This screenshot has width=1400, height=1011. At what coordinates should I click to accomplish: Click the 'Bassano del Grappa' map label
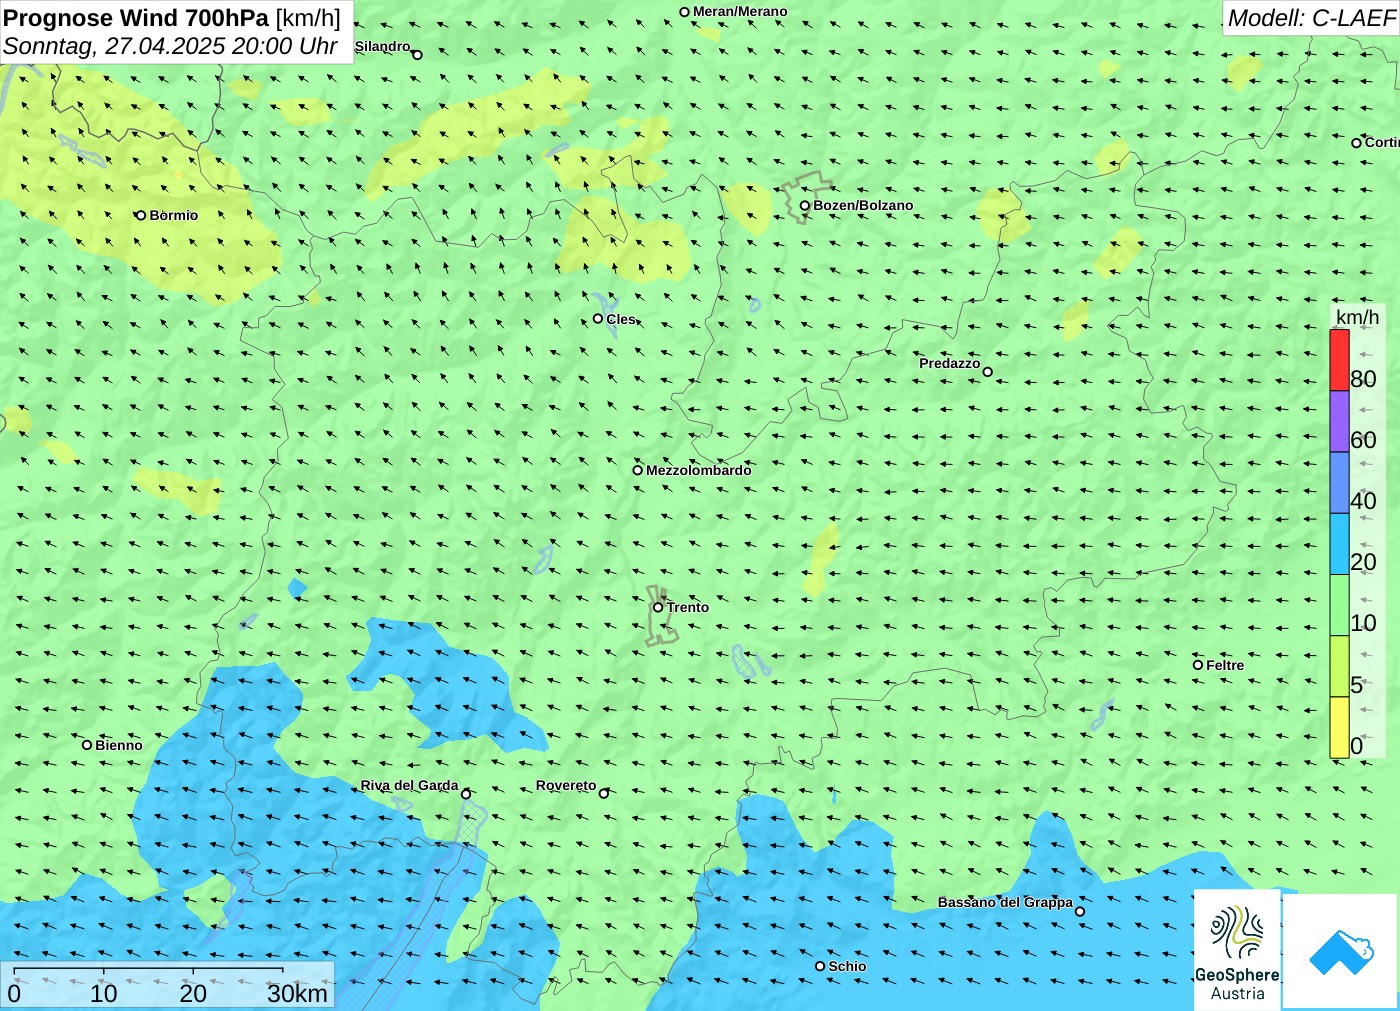[x=1005, y=902]
